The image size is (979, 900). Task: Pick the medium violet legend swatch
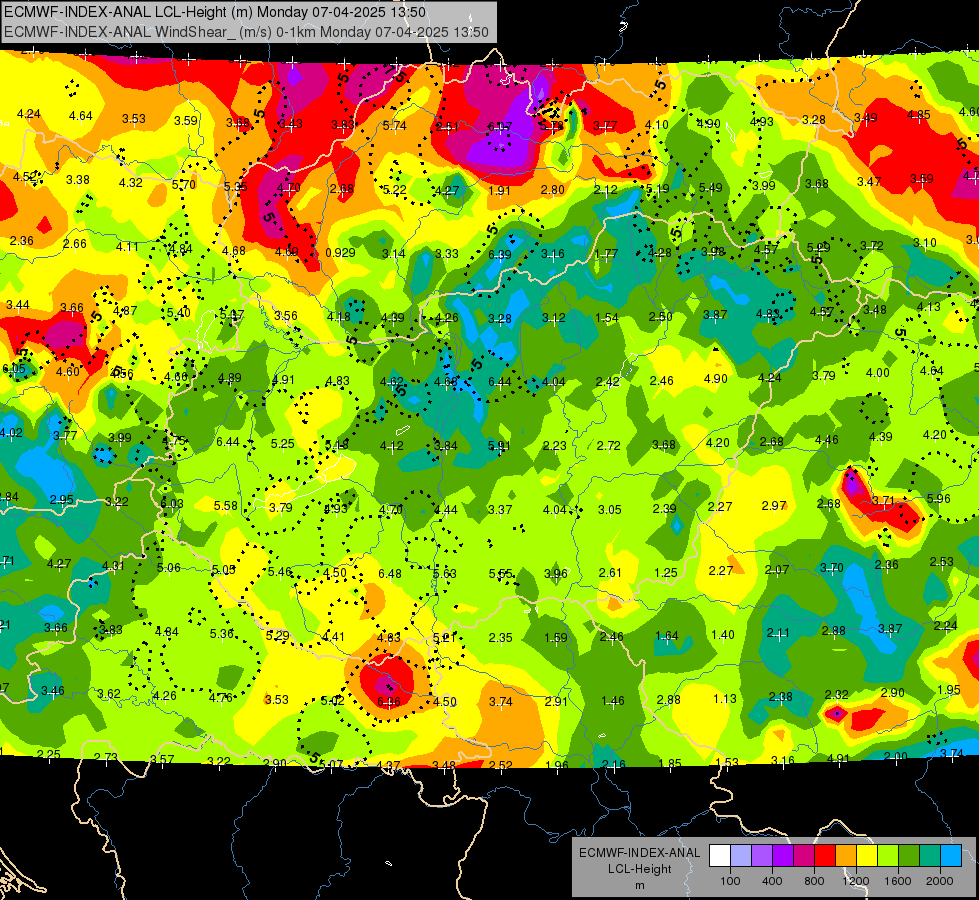tap(762, 855)
